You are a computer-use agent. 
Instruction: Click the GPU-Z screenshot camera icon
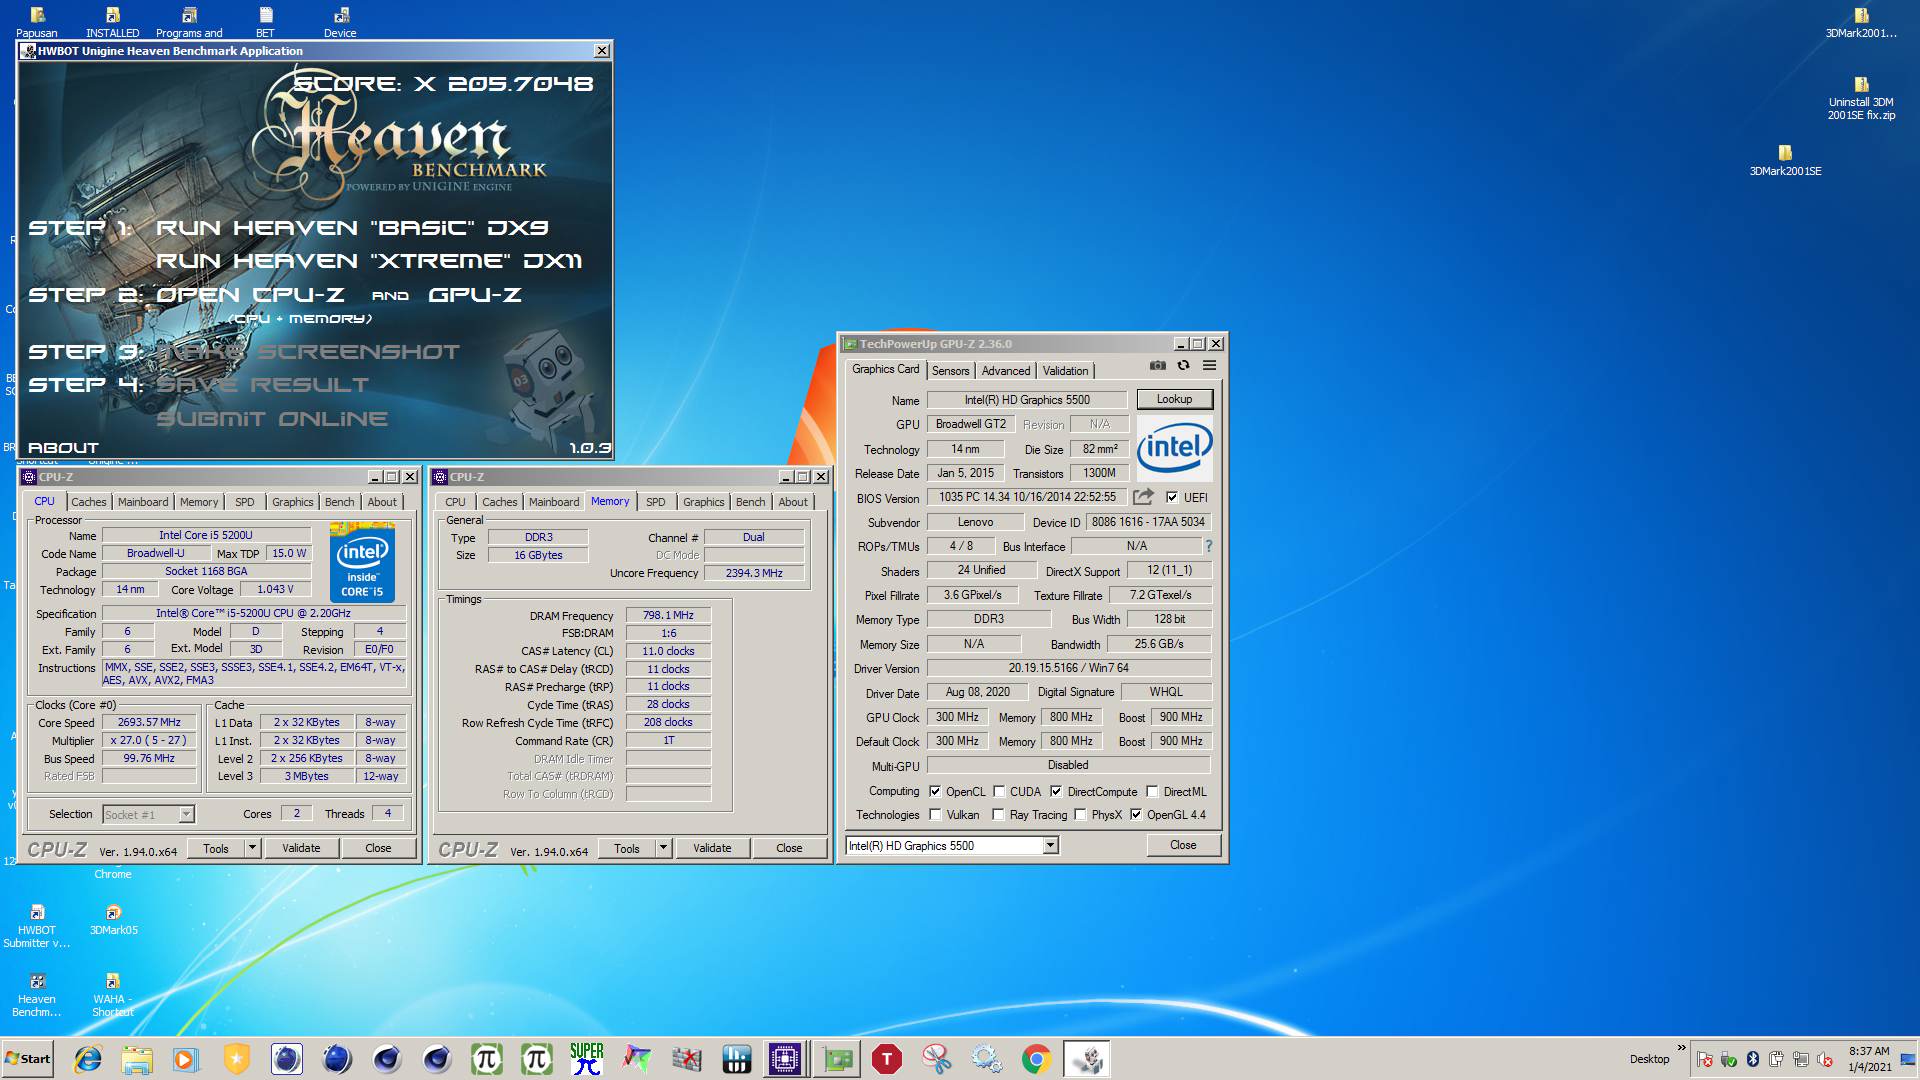(x=1157, y=366)
